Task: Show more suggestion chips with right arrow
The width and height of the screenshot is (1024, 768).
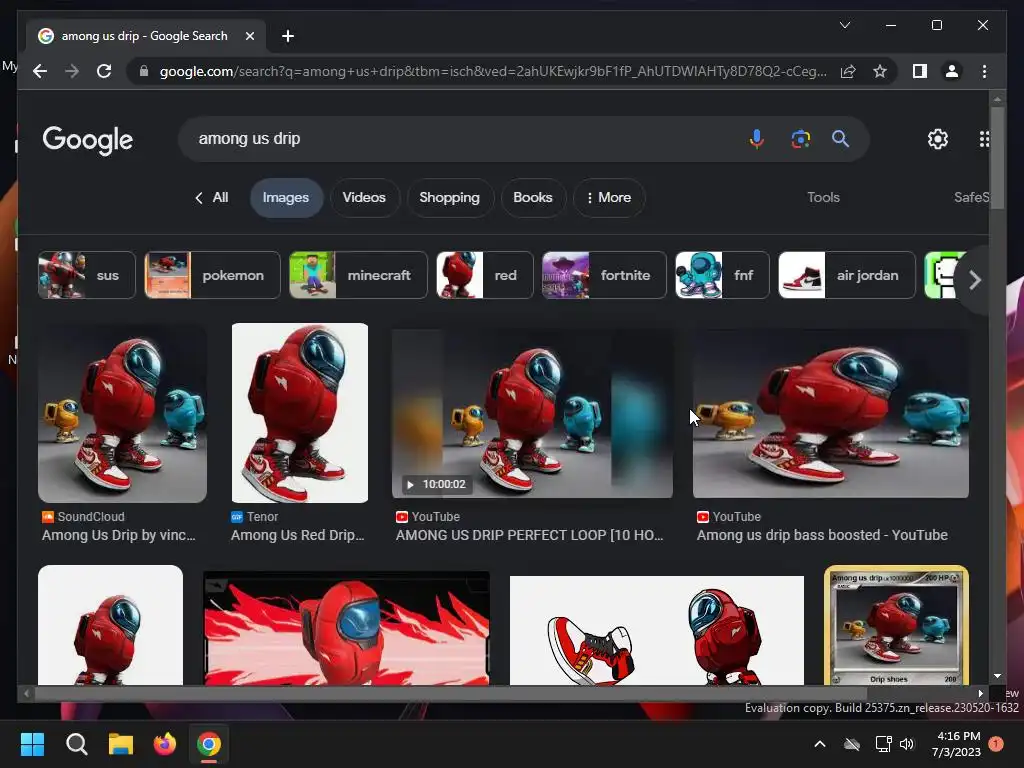Action: click(x=974, y=280)
